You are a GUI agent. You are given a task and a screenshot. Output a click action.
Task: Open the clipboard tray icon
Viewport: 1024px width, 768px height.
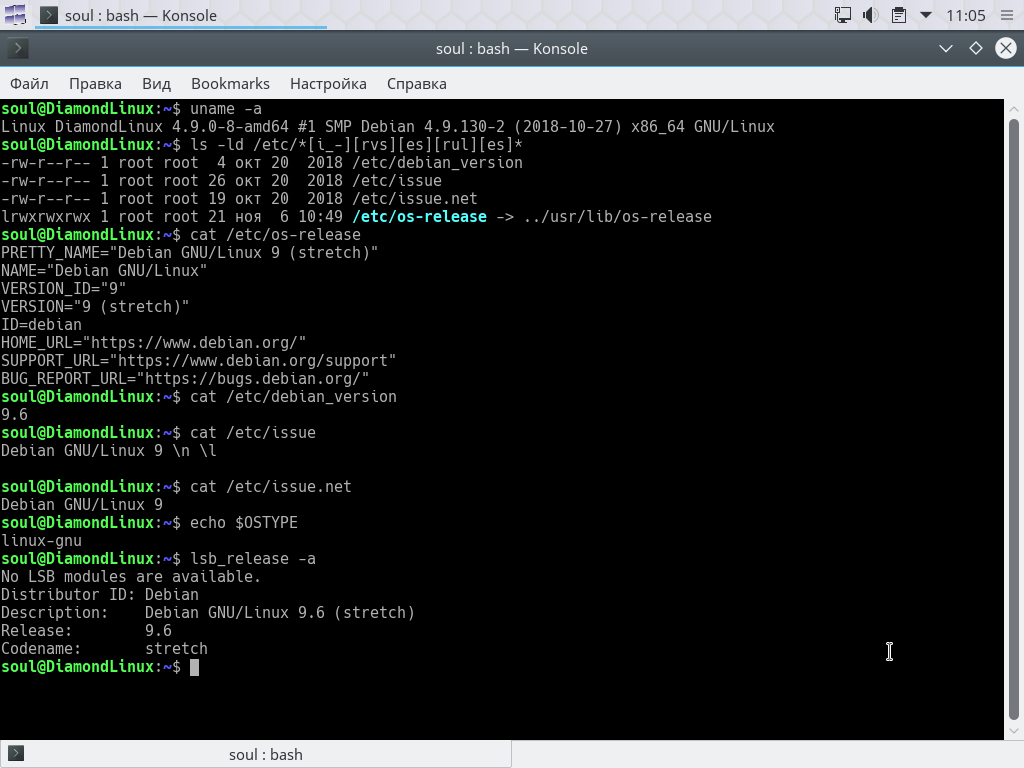pyautogui.click(x=899, y=14)
